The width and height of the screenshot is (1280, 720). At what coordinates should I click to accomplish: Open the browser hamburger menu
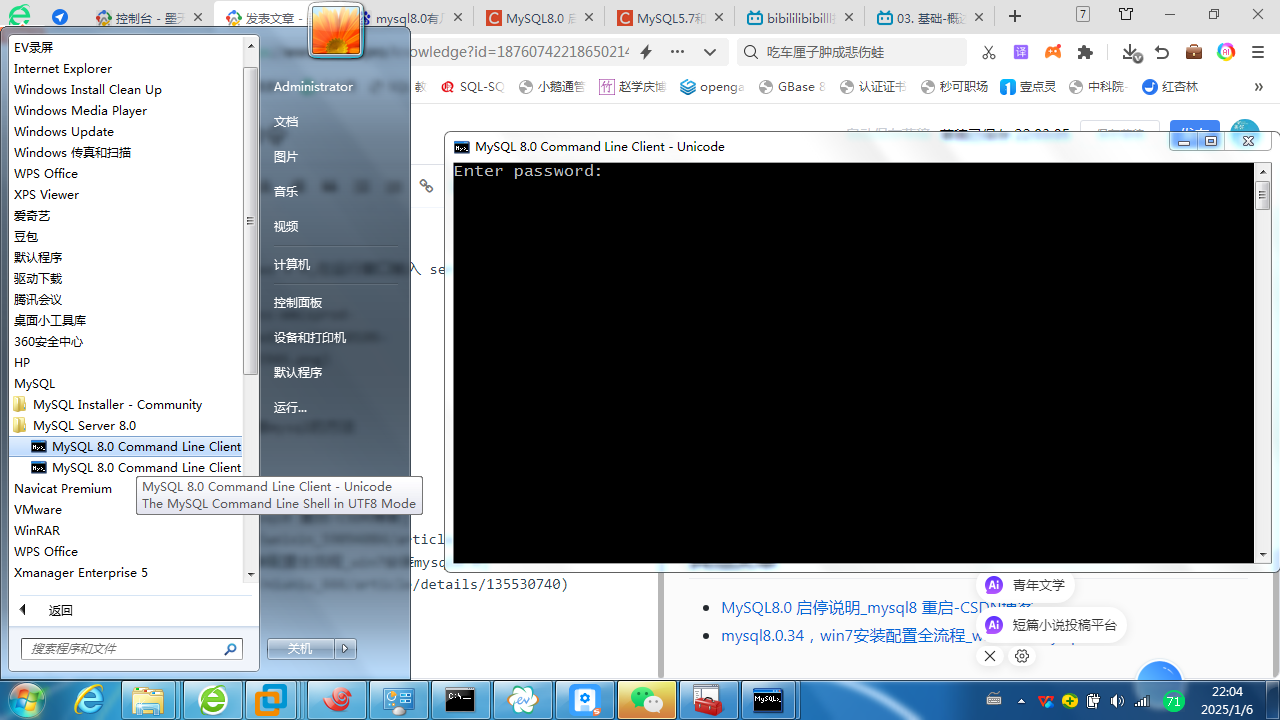point(1259,52)
